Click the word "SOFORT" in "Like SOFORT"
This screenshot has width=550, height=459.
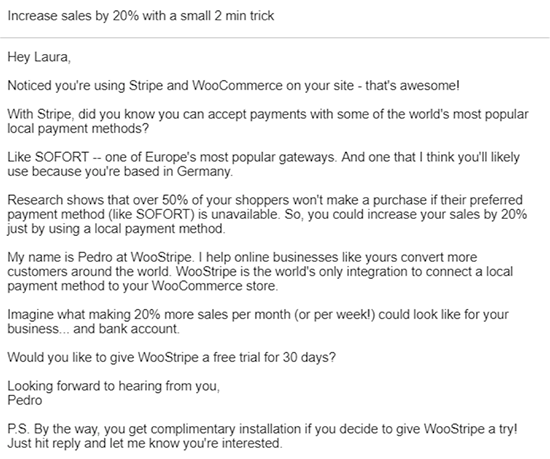(x=62, y=157)
